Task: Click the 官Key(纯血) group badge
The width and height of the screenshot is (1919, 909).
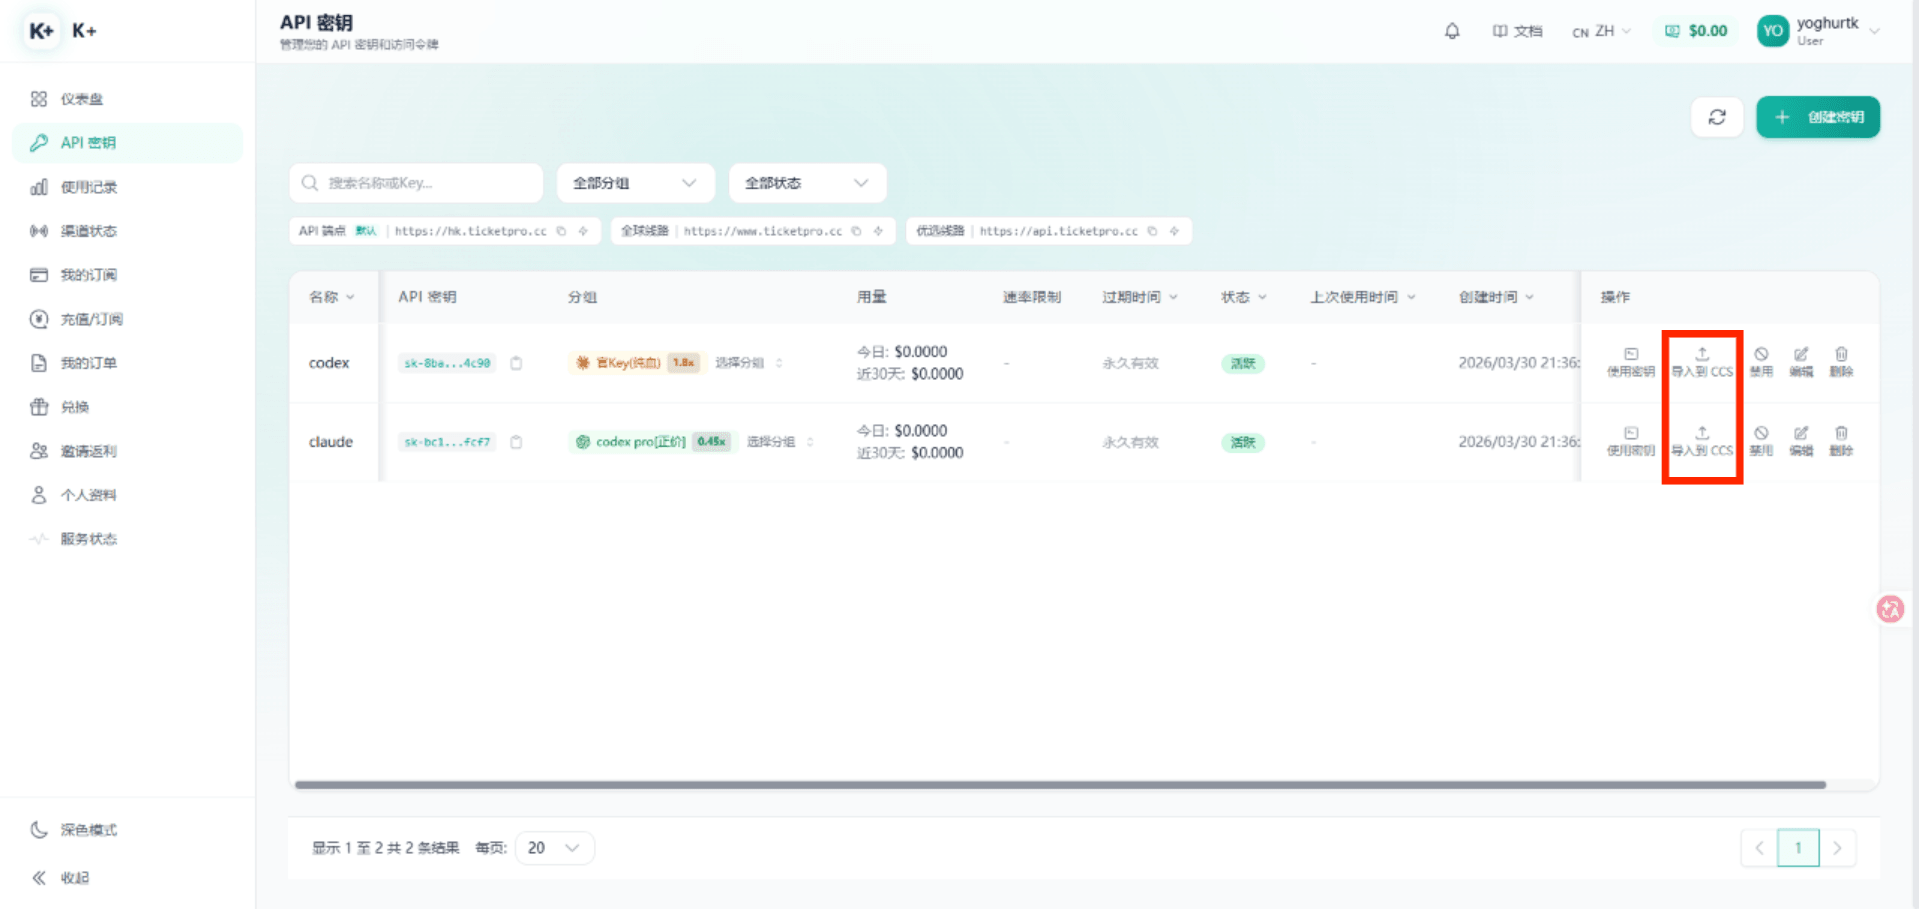Action: coord(637,363)
